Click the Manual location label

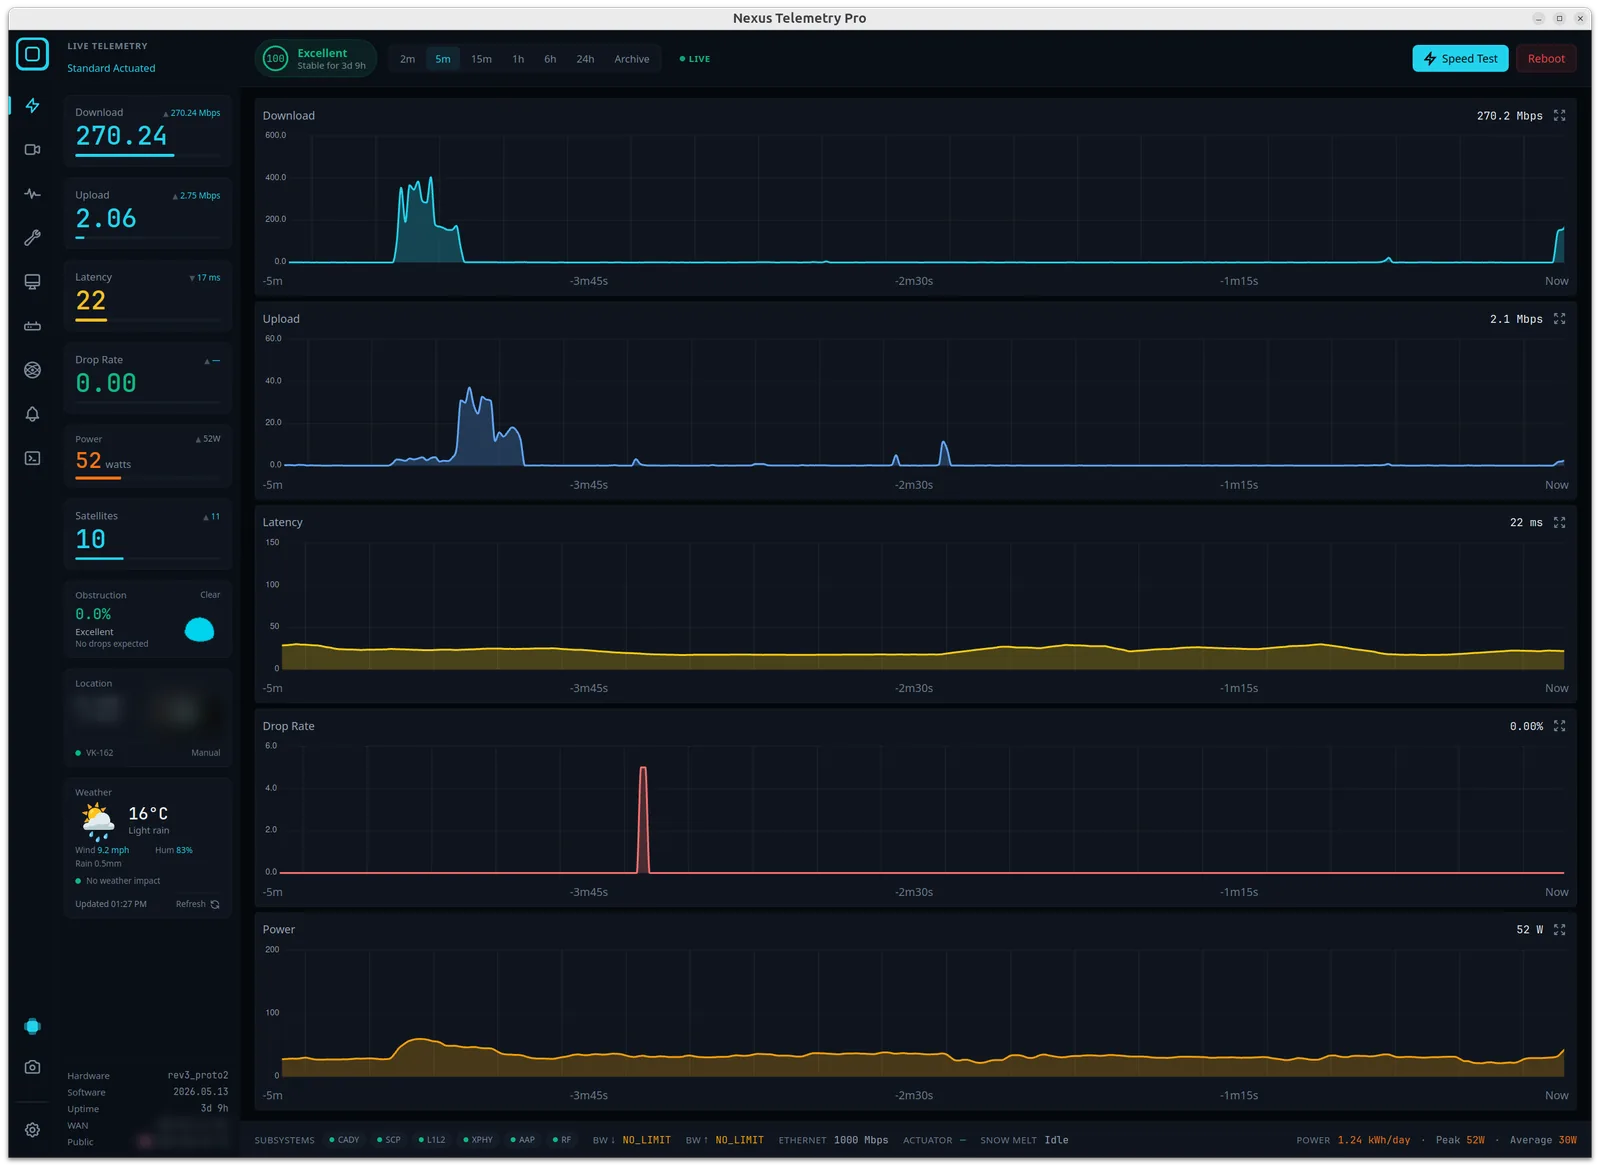coord(205,753)
